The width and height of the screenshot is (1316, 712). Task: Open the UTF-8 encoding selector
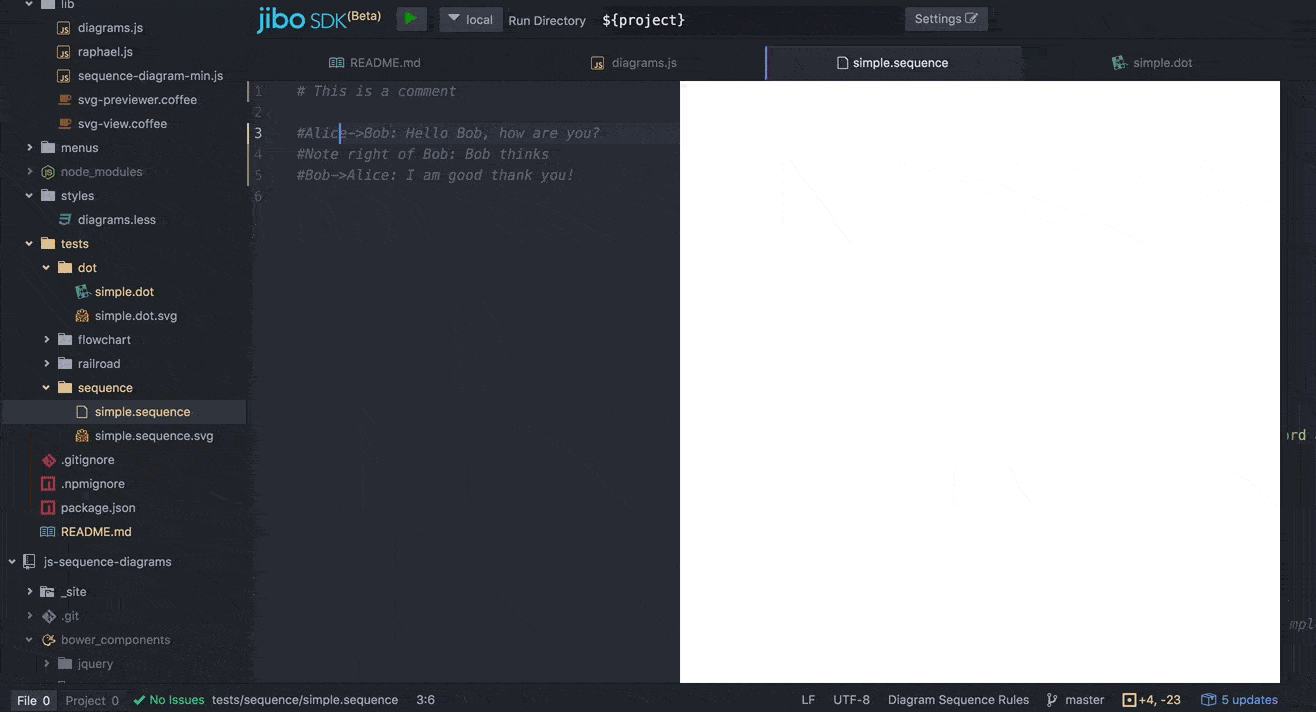(x=851, y=700)
